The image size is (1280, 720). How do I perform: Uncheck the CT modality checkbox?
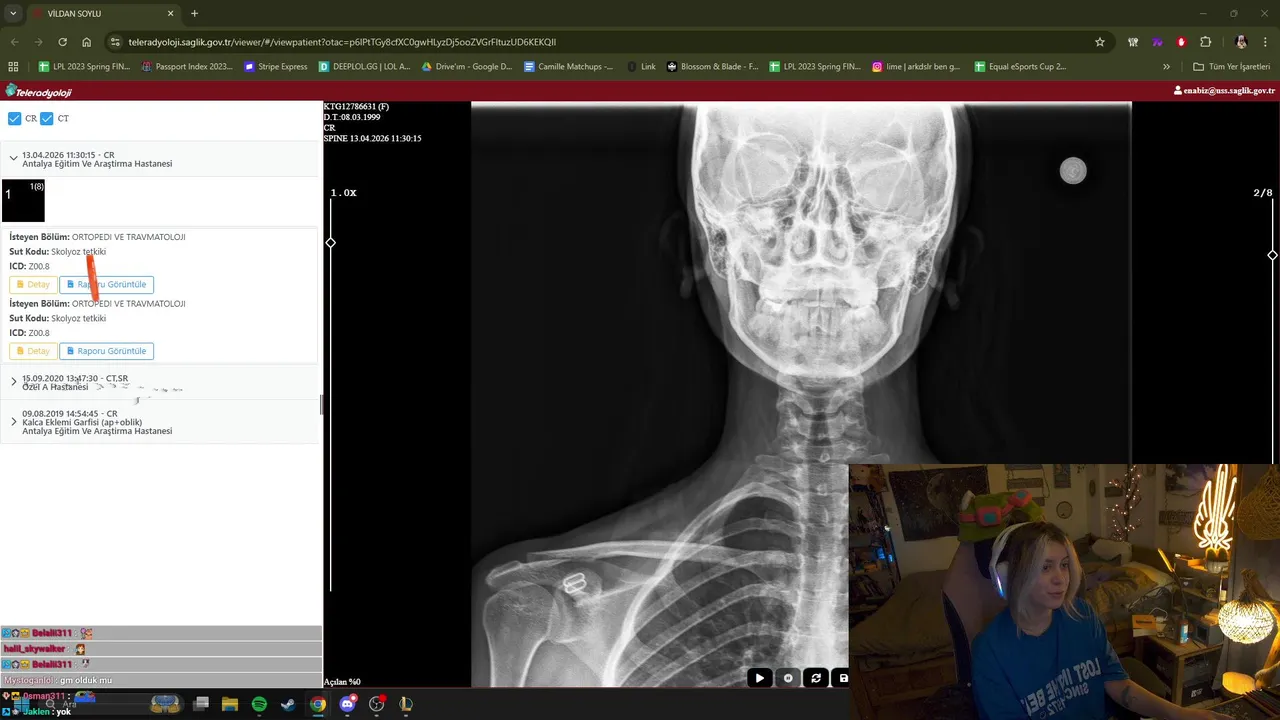coord(46,118)
